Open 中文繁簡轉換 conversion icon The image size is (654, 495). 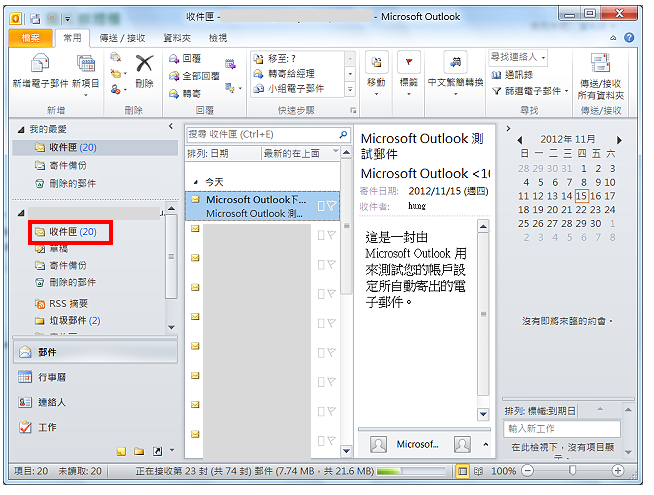click(455, 63)
